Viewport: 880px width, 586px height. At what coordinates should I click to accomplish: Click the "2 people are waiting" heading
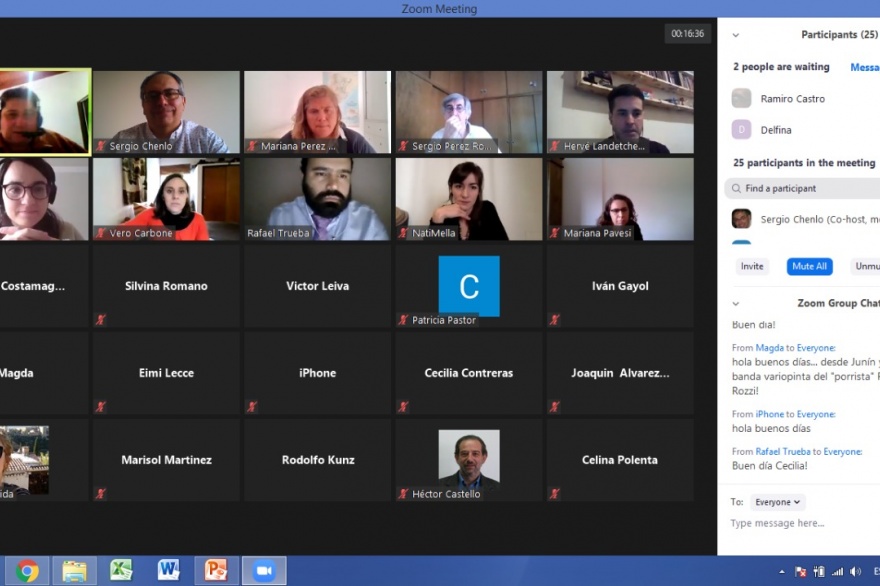tap(781, 66)
